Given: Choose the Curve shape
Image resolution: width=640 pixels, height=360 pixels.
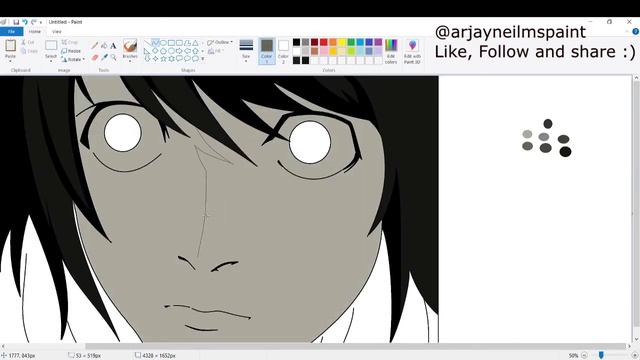Looking at the screenshot, I should 156,42.
